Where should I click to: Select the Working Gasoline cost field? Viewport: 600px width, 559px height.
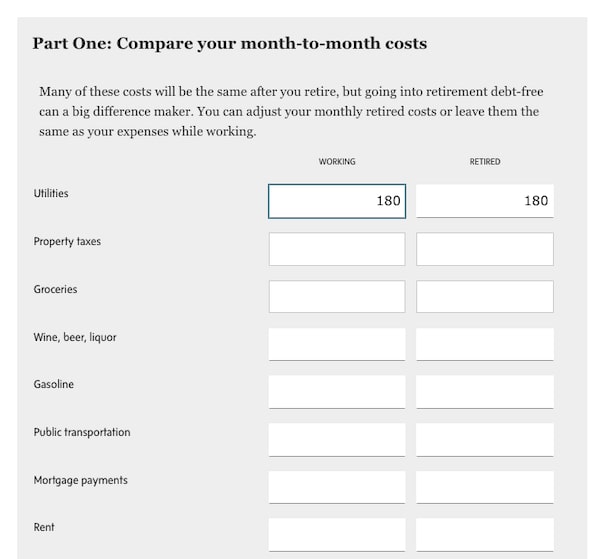click(x=336, y=391)
